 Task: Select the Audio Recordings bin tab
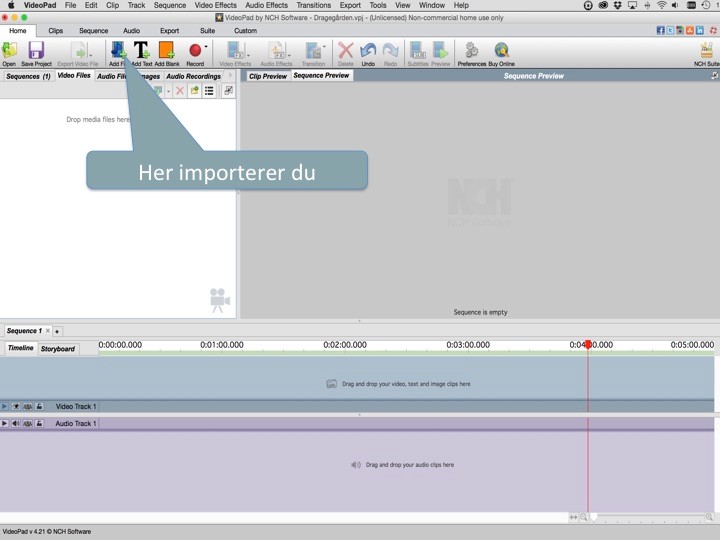tap(193, 76)
